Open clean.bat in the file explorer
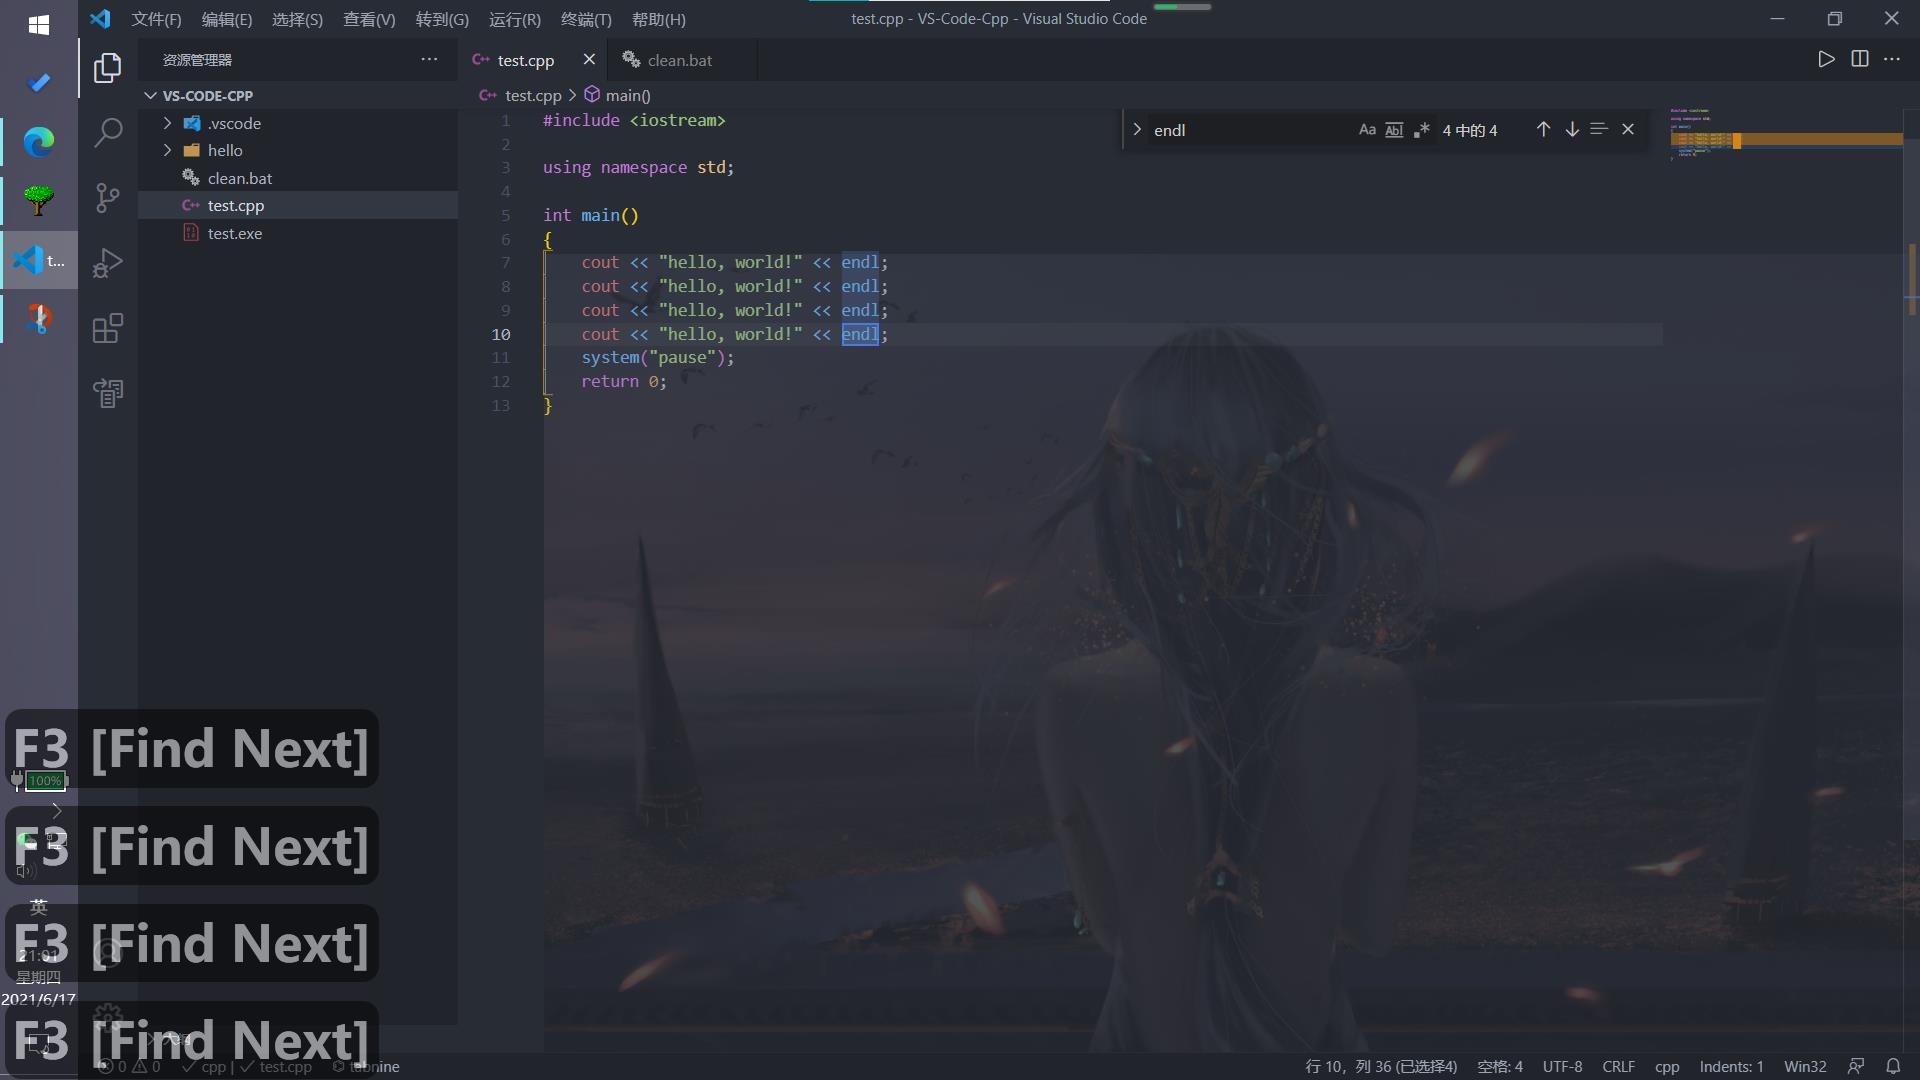The height and width of the screenshot is (1080, 1920). (x=298, y=178)
